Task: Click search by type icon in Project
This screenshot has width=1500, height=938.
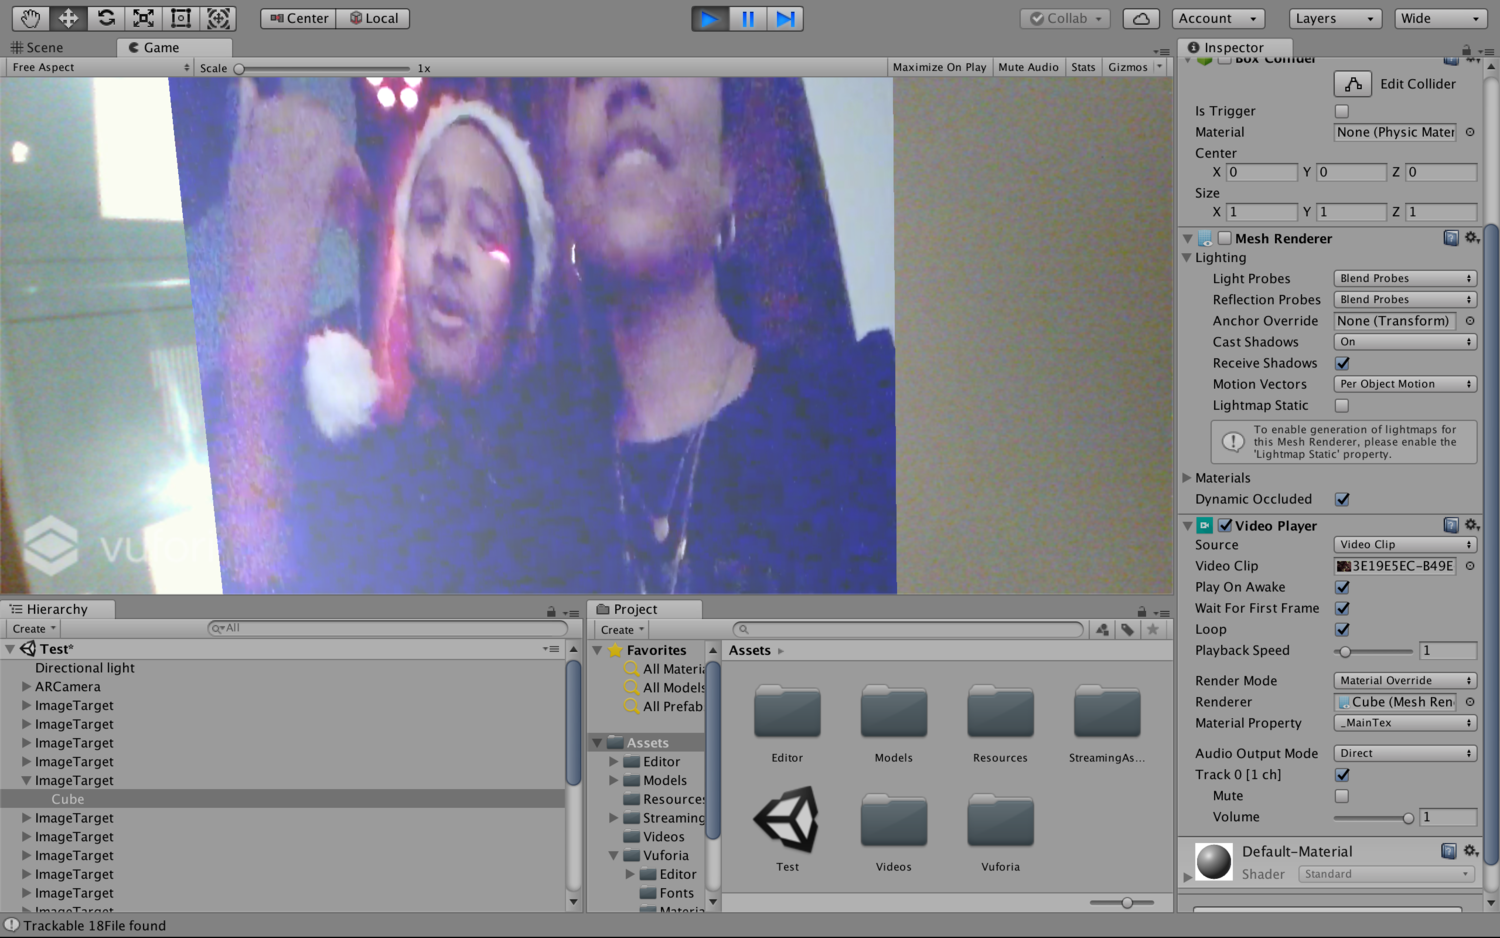Action: [x=1102, y=629]
